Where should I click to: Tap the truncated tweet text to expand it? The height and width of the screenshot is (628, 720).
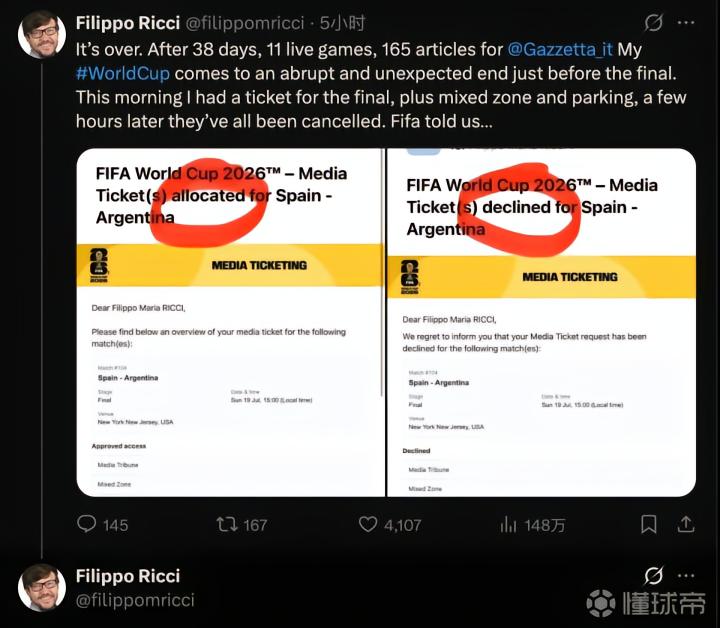point(381,85)
